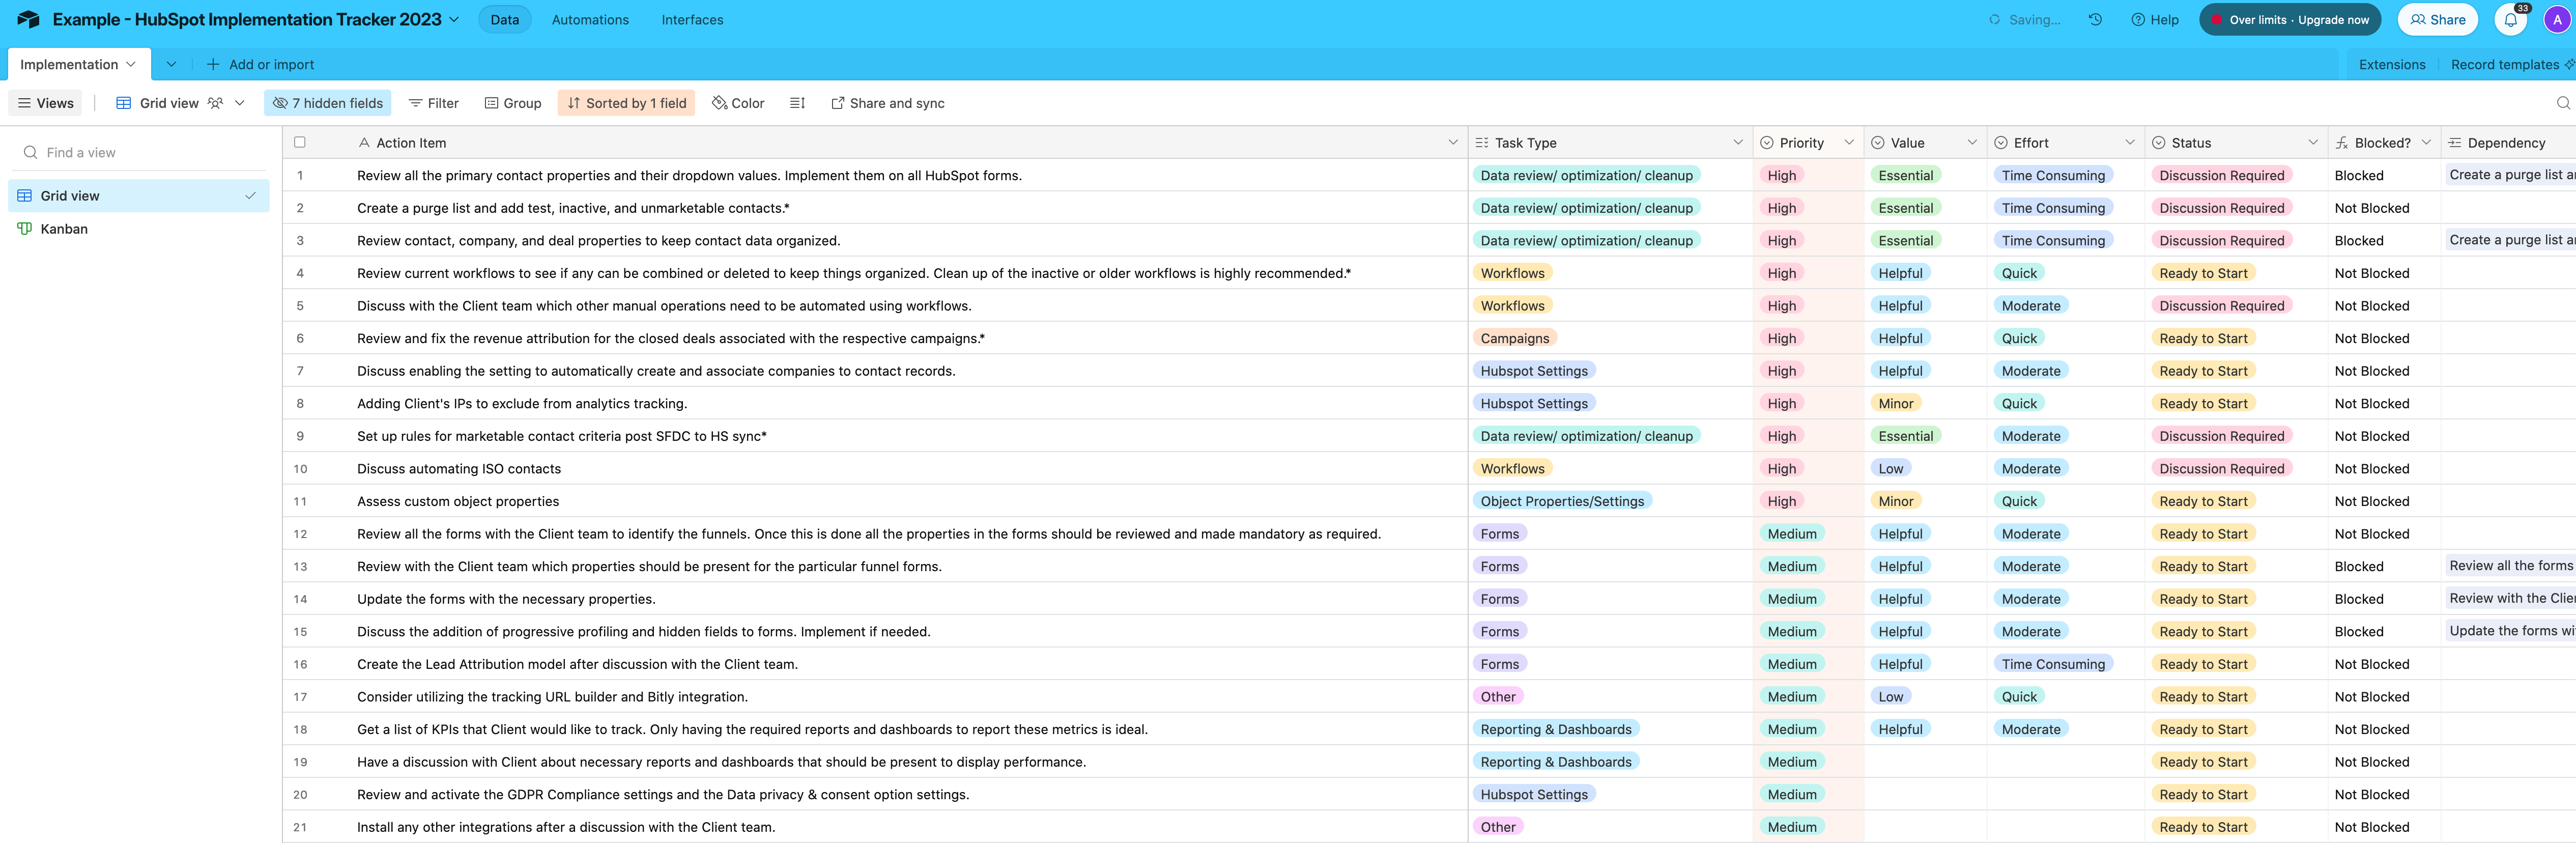Switch to the Interfaces tab
The image size is (2576, 843).
pyautogui.click(x=692, y=20)
